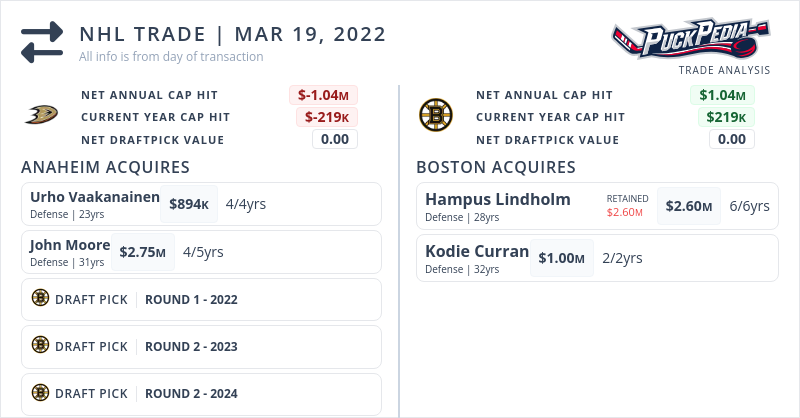Click Bruins icon on Round 2 - 2024 pick
This screenshot has width=800, height=418.
point(40,393)
